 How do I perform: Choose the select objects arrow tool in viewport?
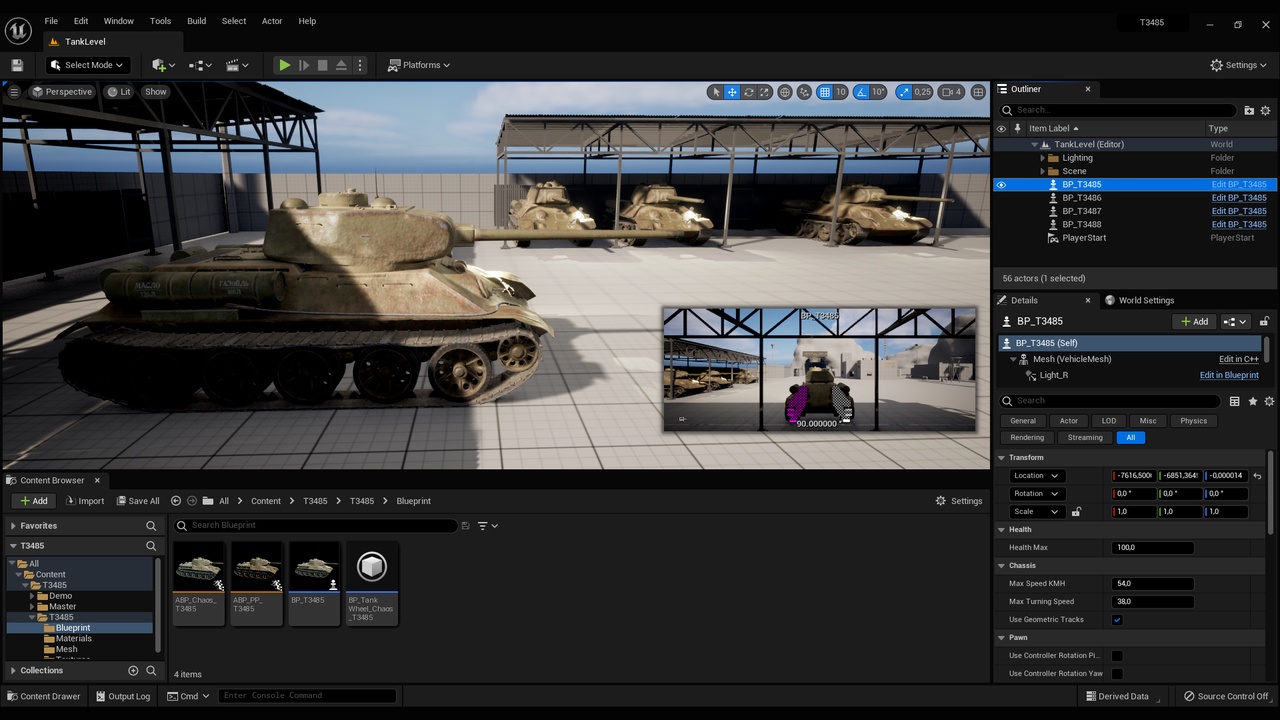pyautogui.click(x=715, y=92)
